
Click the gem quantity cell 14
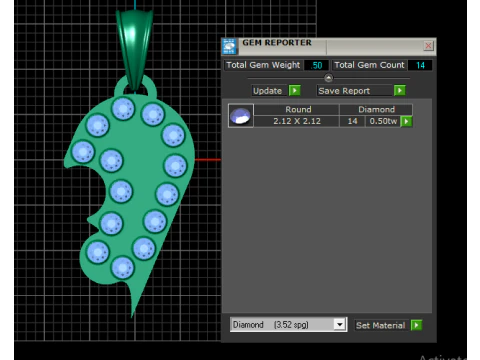pos(352,121)
